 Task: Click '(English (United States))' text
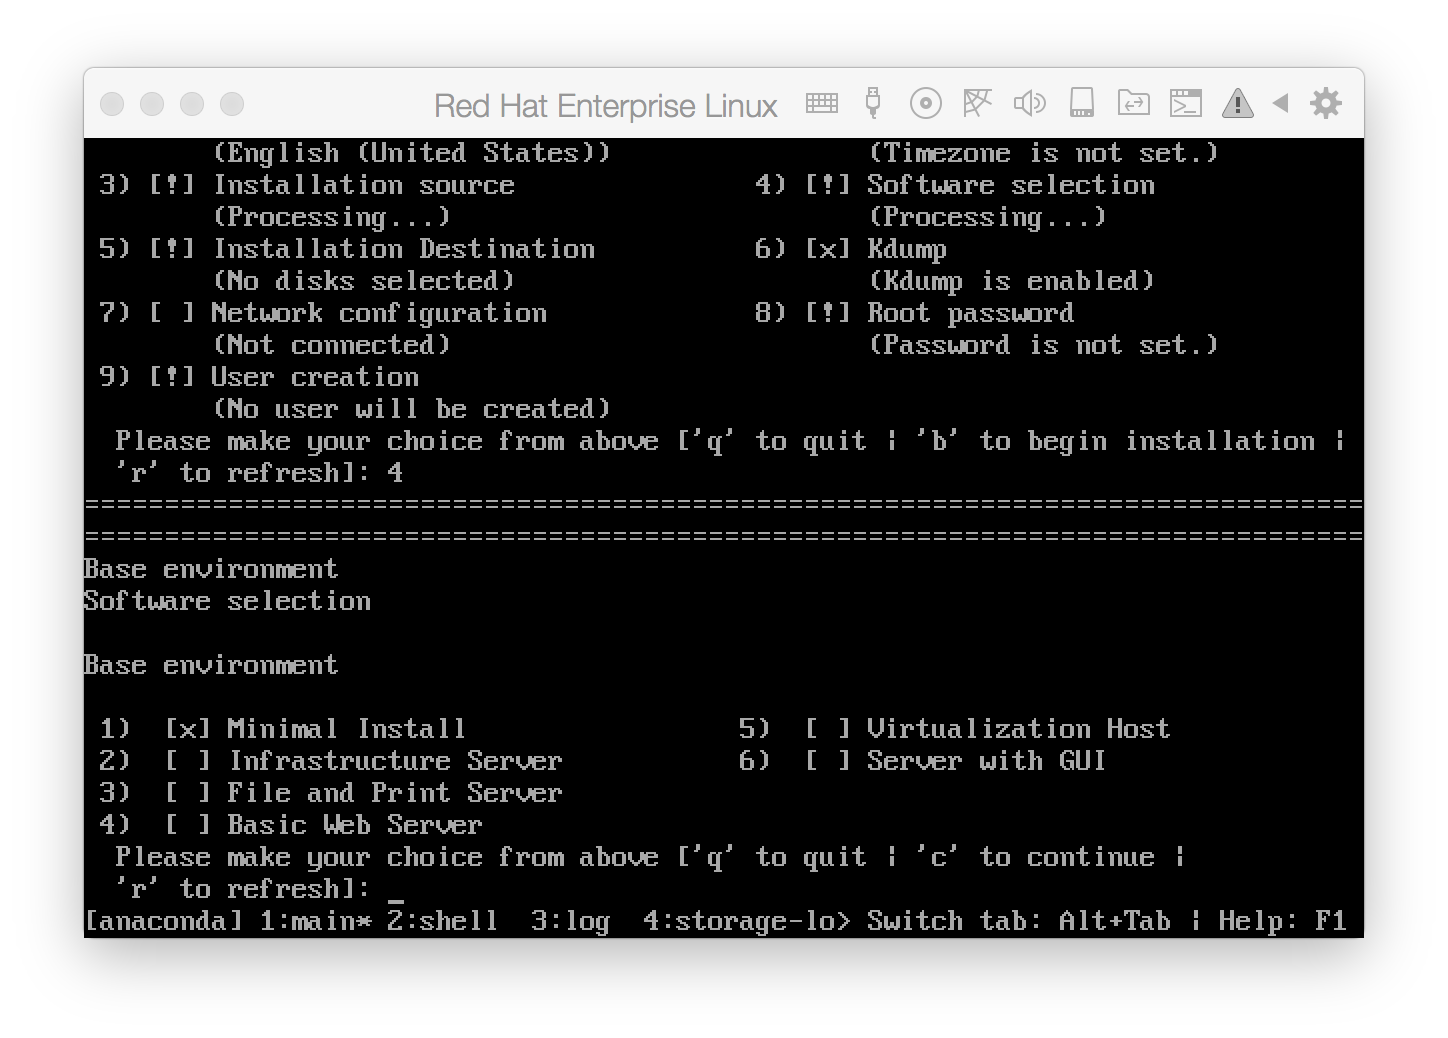point(411,153)
